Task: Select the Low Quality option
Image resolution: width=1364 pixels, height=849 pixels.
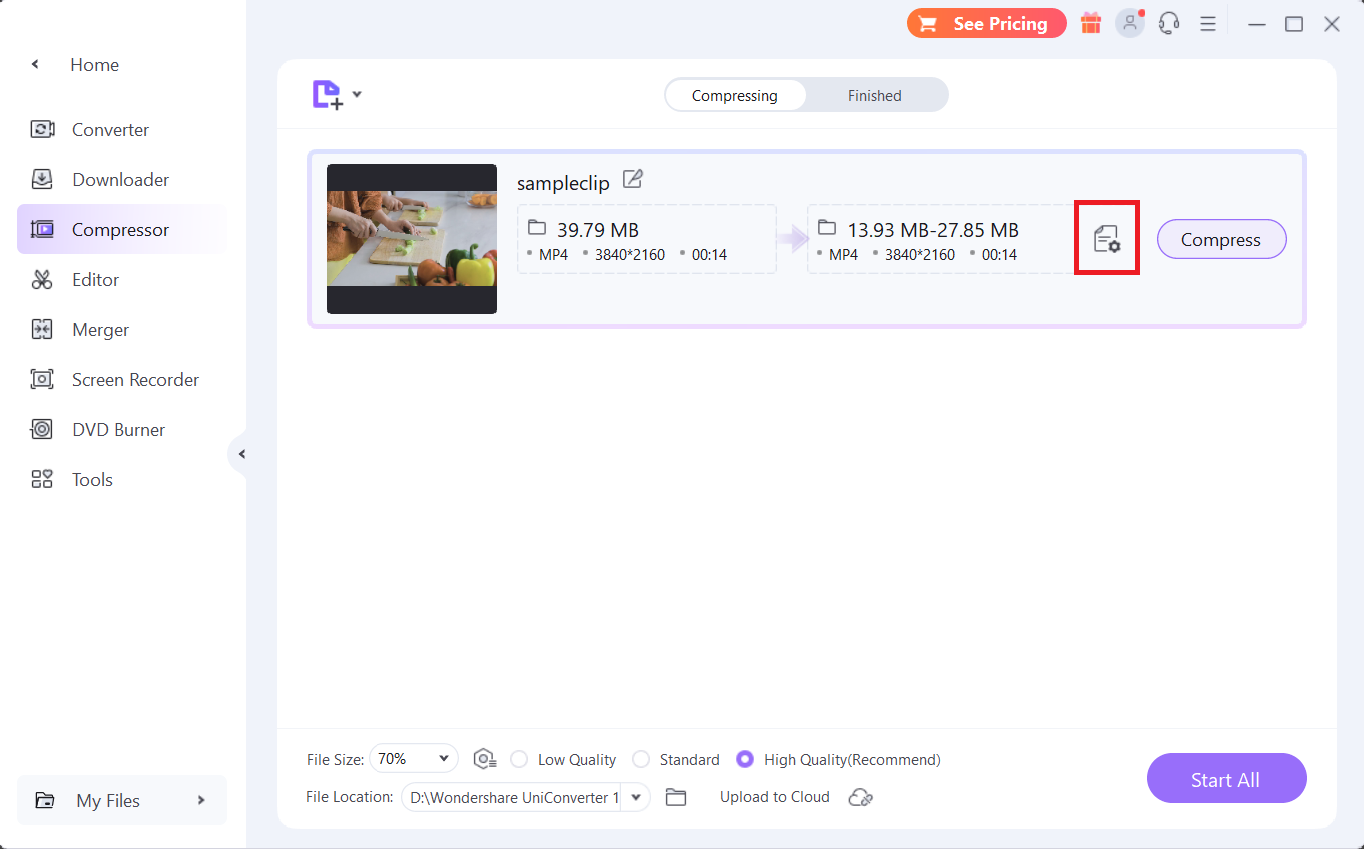Action: pos(518,759)
